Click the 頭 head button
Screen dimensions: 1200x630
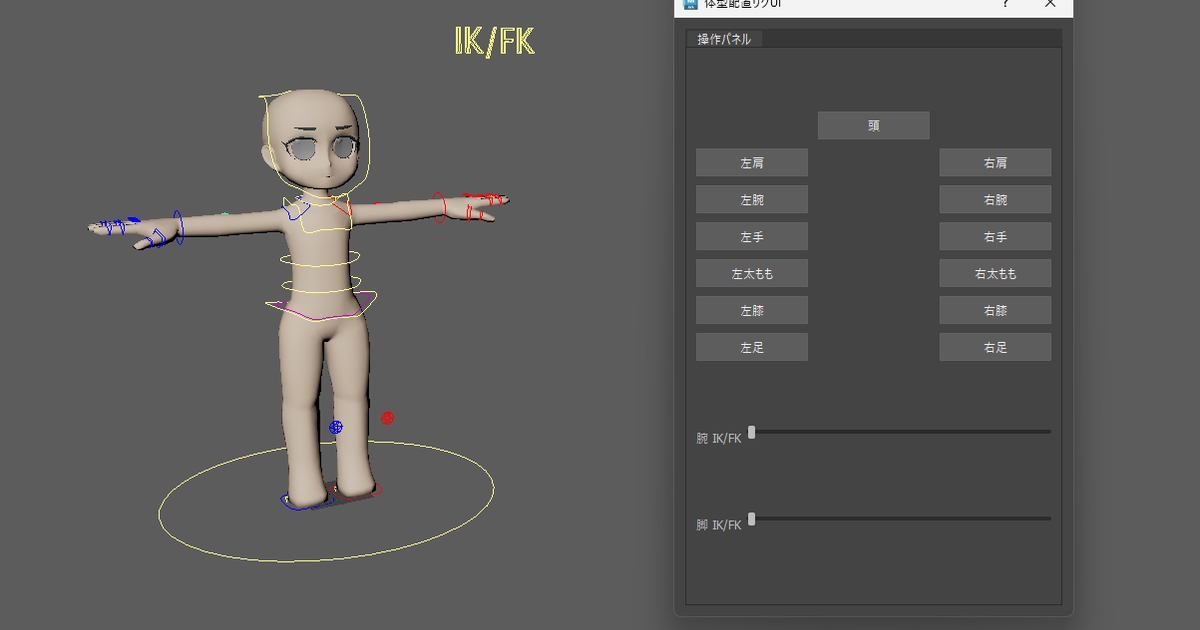click(874, 125)
